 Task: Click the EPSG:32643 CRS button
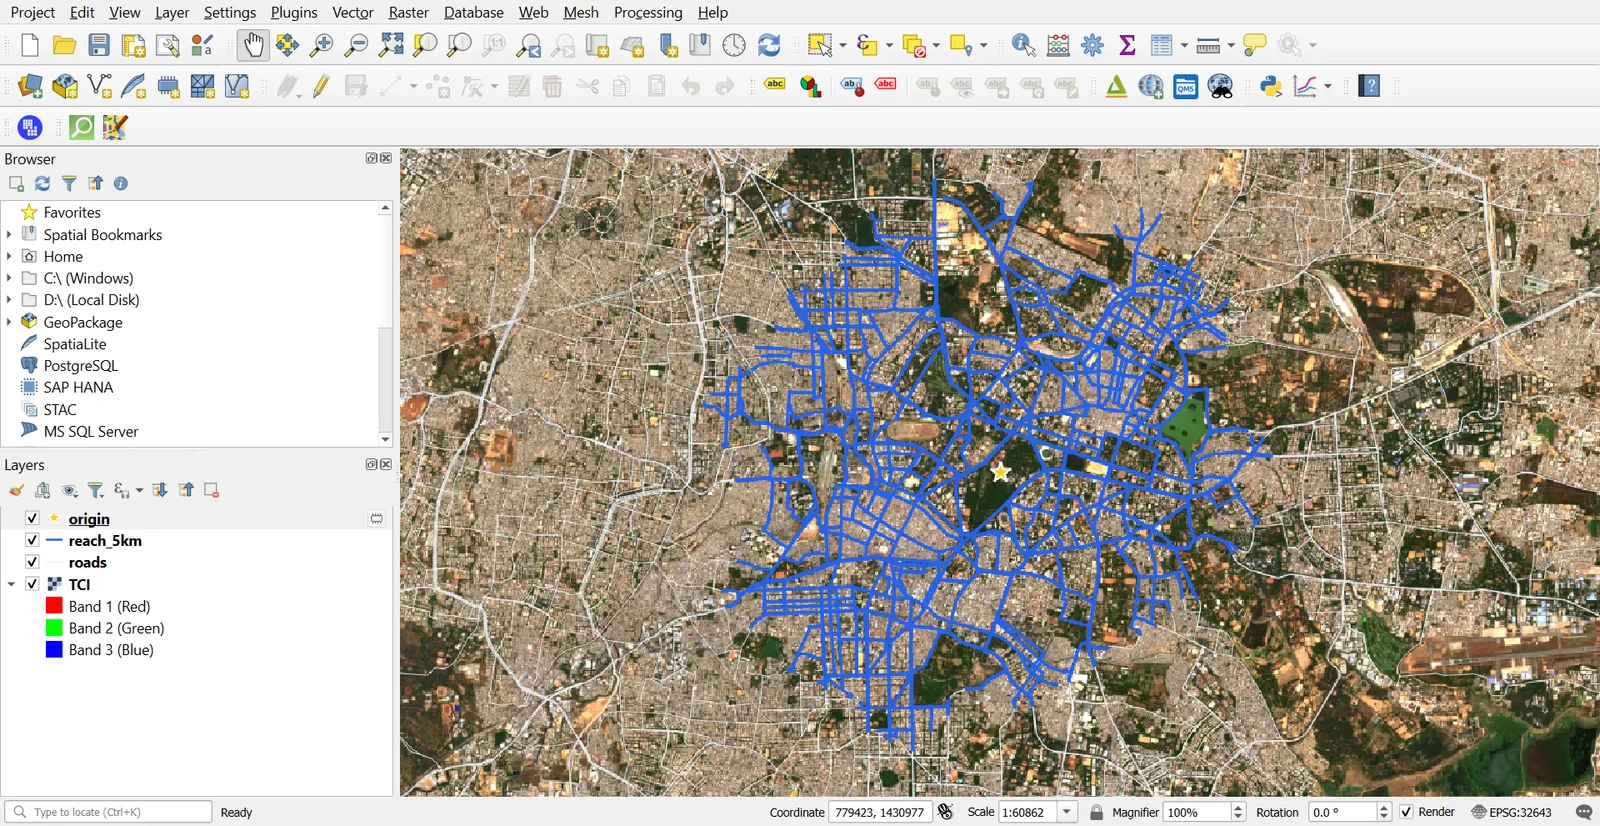[1511, 812]
